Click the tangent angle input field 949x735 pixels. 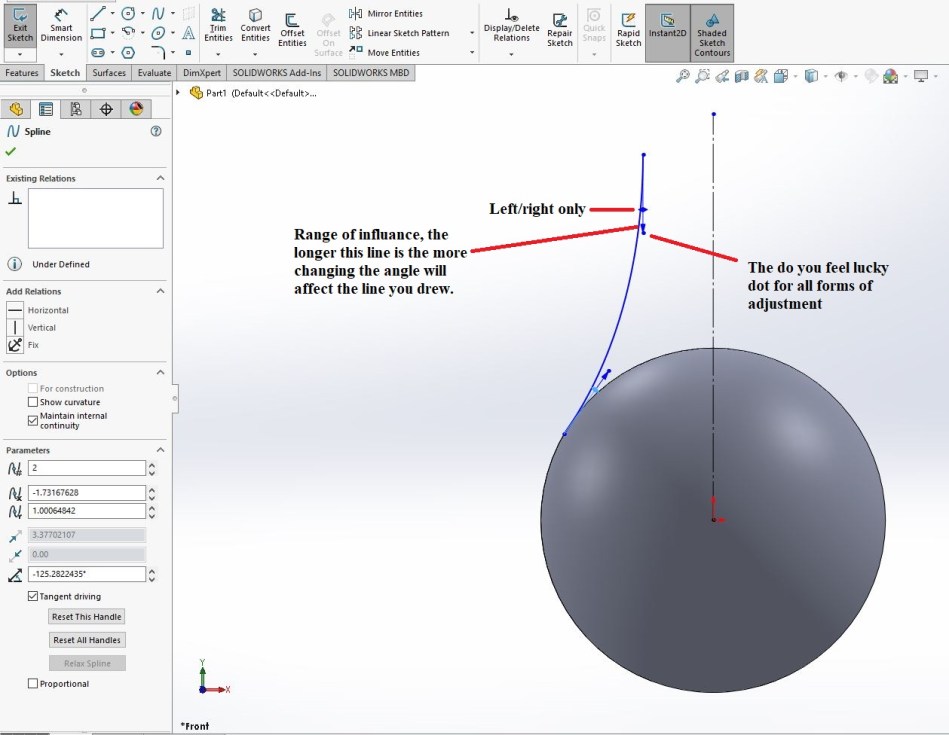point(86,574)
